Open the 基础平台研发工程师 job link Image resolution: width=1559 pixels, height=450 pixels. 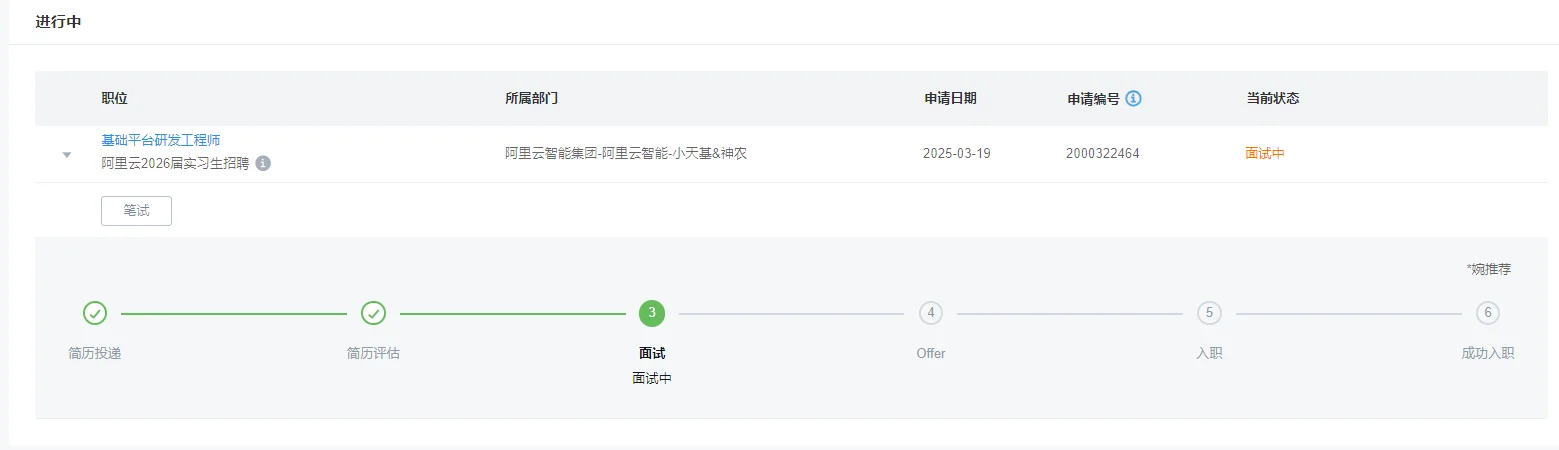(160, 140)
